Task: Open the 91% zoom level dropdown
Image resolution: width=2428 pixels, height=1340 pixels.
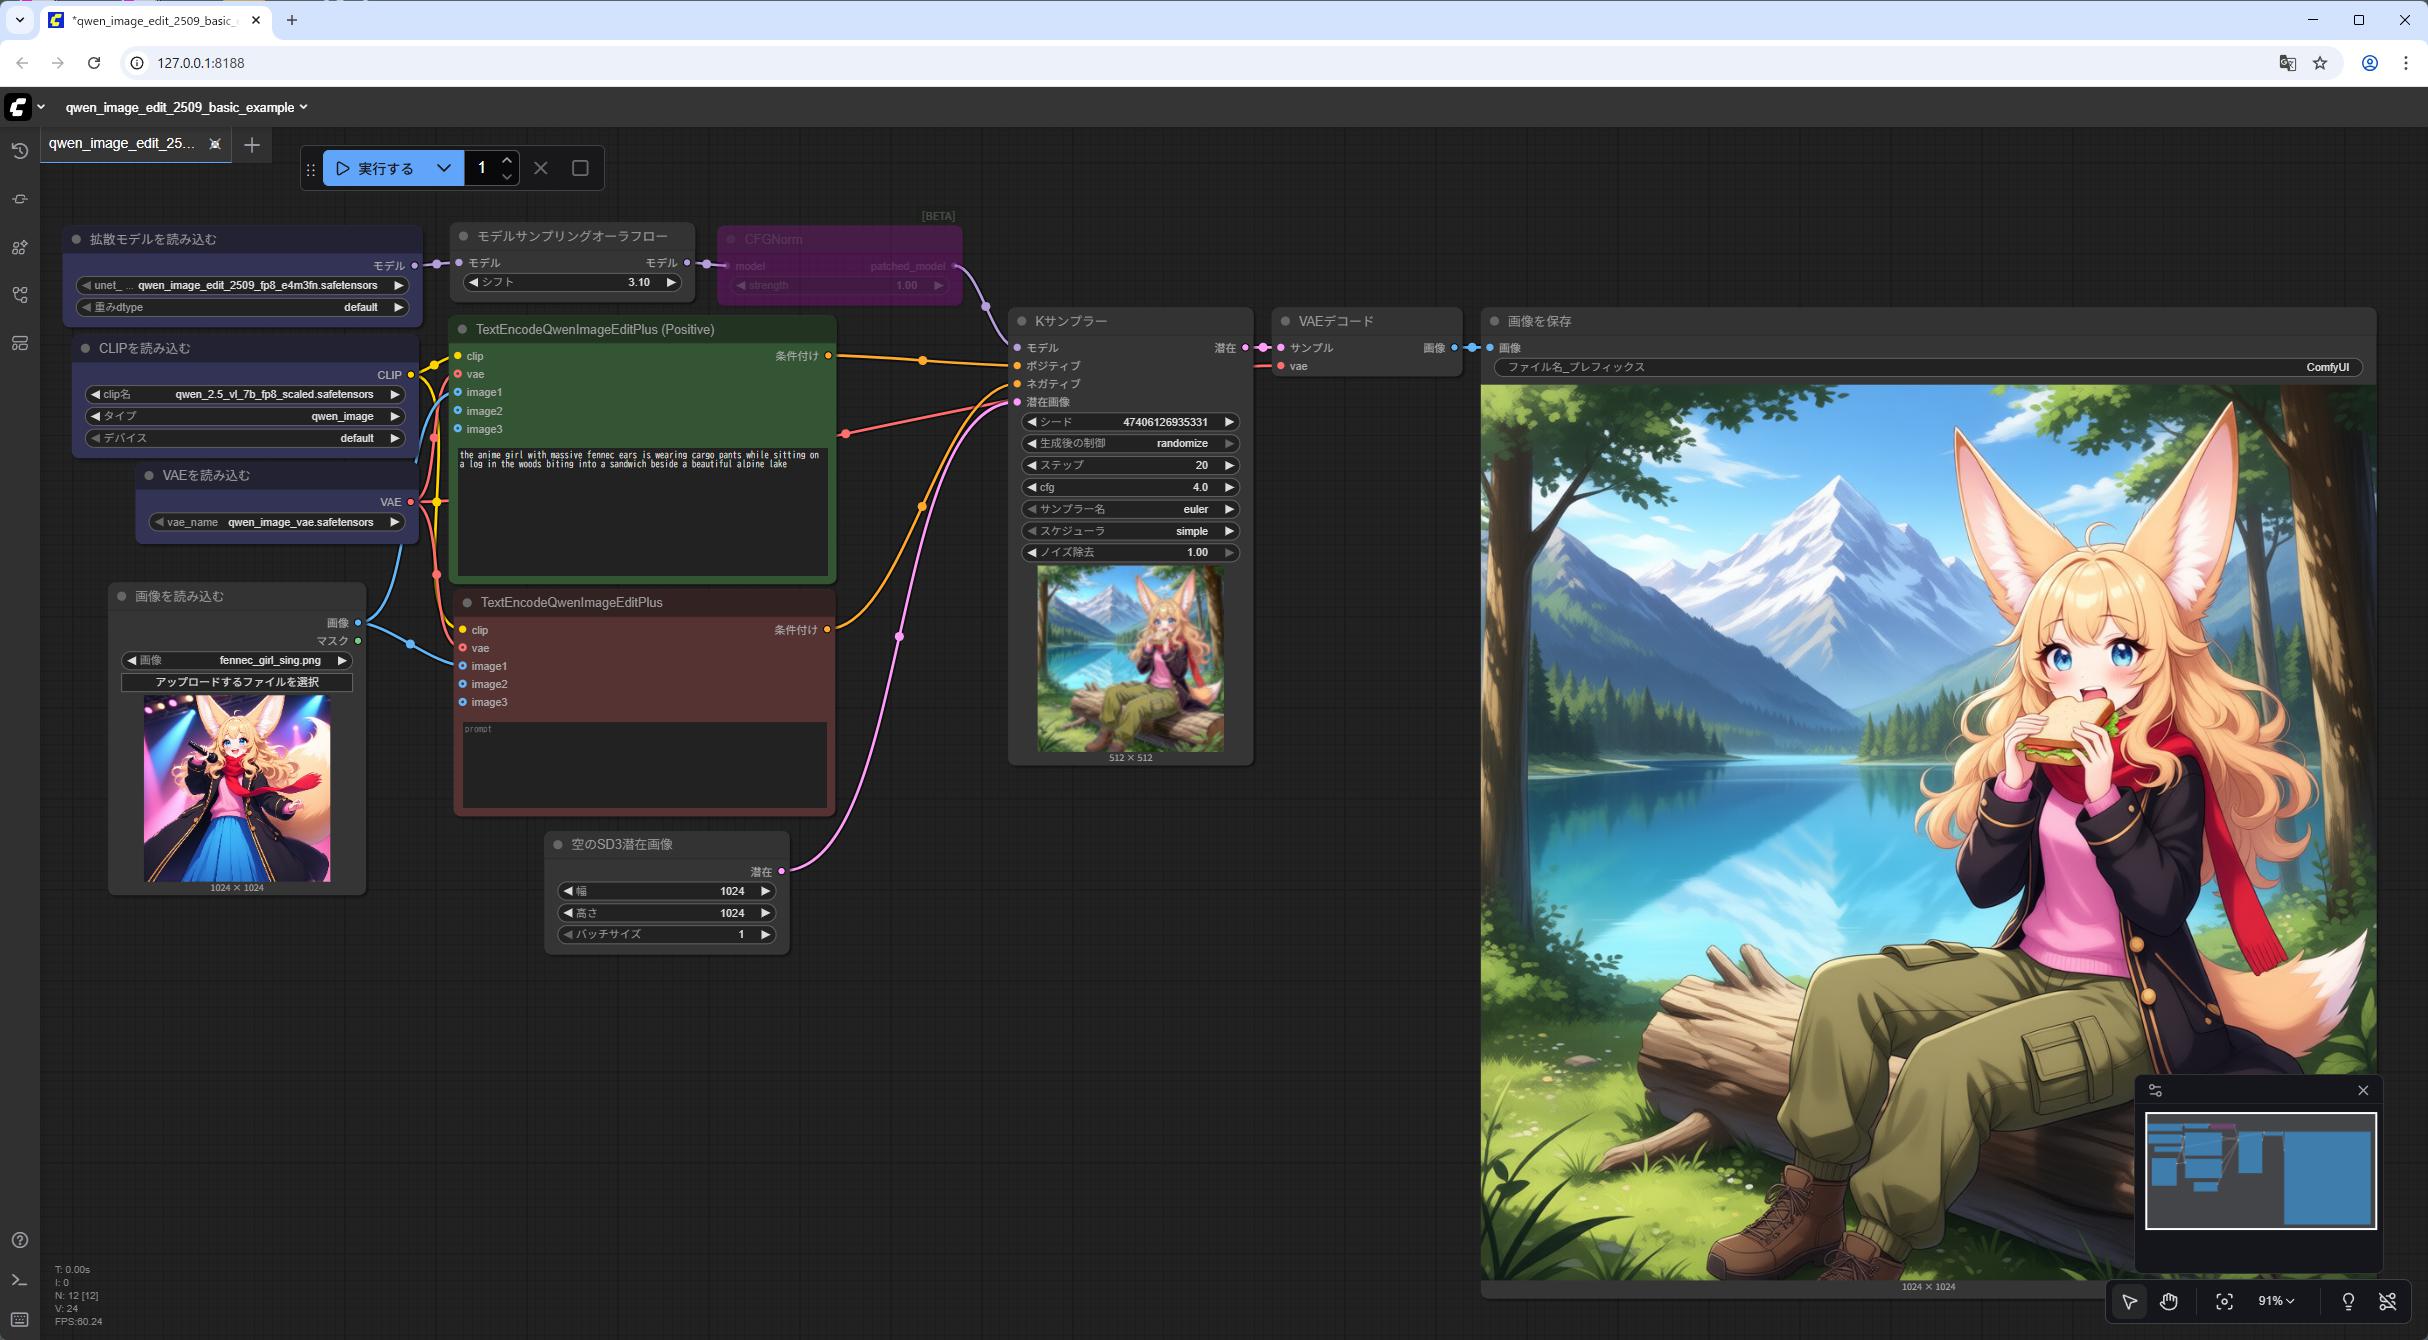Action: point(2276,1301)
